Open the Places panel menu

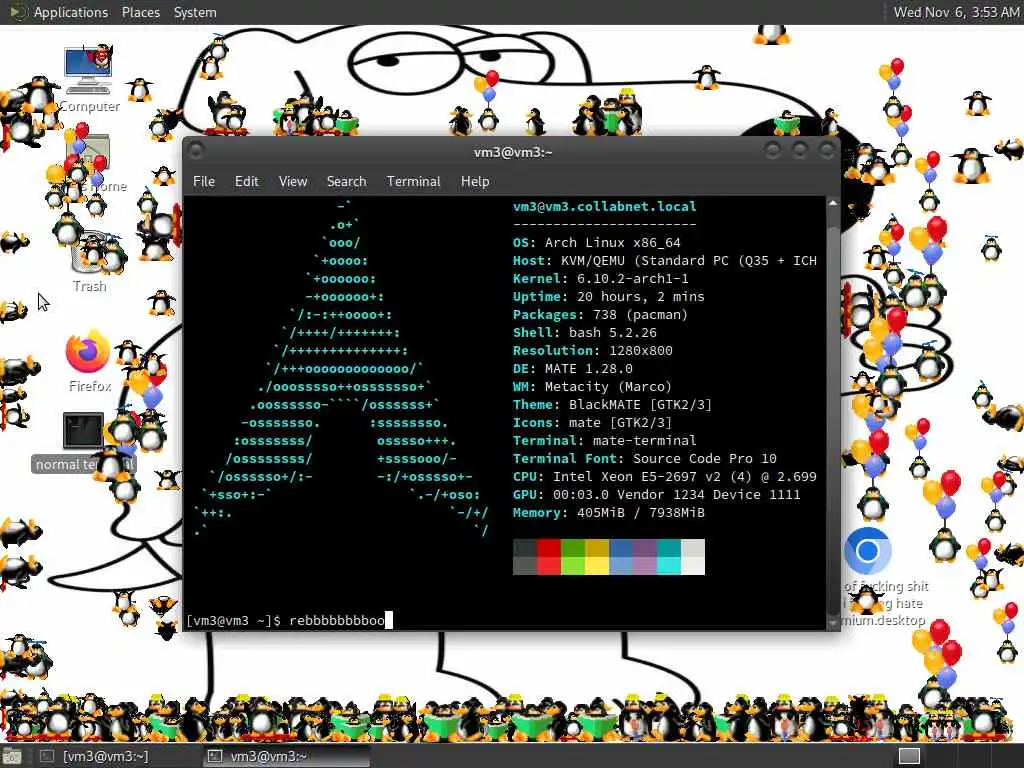coord(140,12)
